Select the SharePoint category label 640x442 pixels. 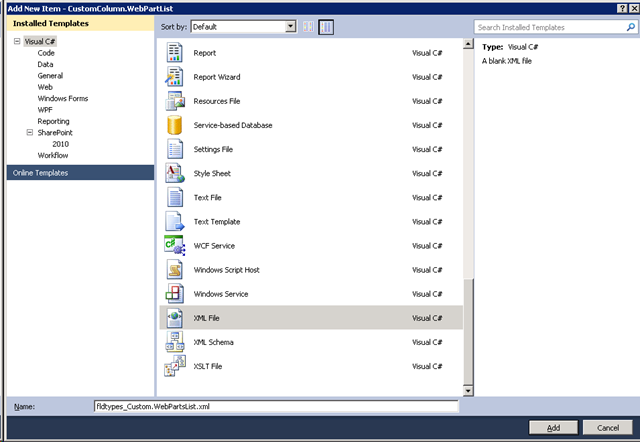[55, 133]
